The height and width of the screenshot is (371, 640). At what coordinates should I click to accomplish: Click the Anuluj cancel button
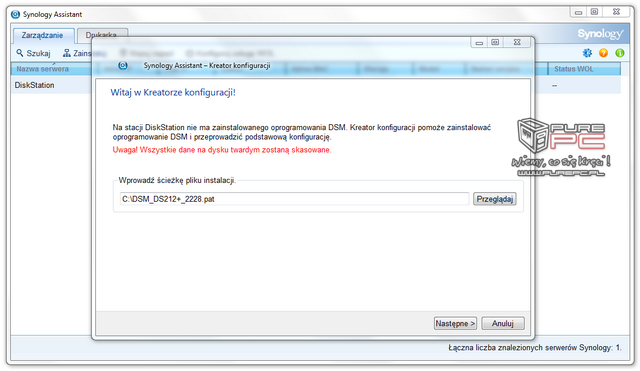tap(502, 323)
